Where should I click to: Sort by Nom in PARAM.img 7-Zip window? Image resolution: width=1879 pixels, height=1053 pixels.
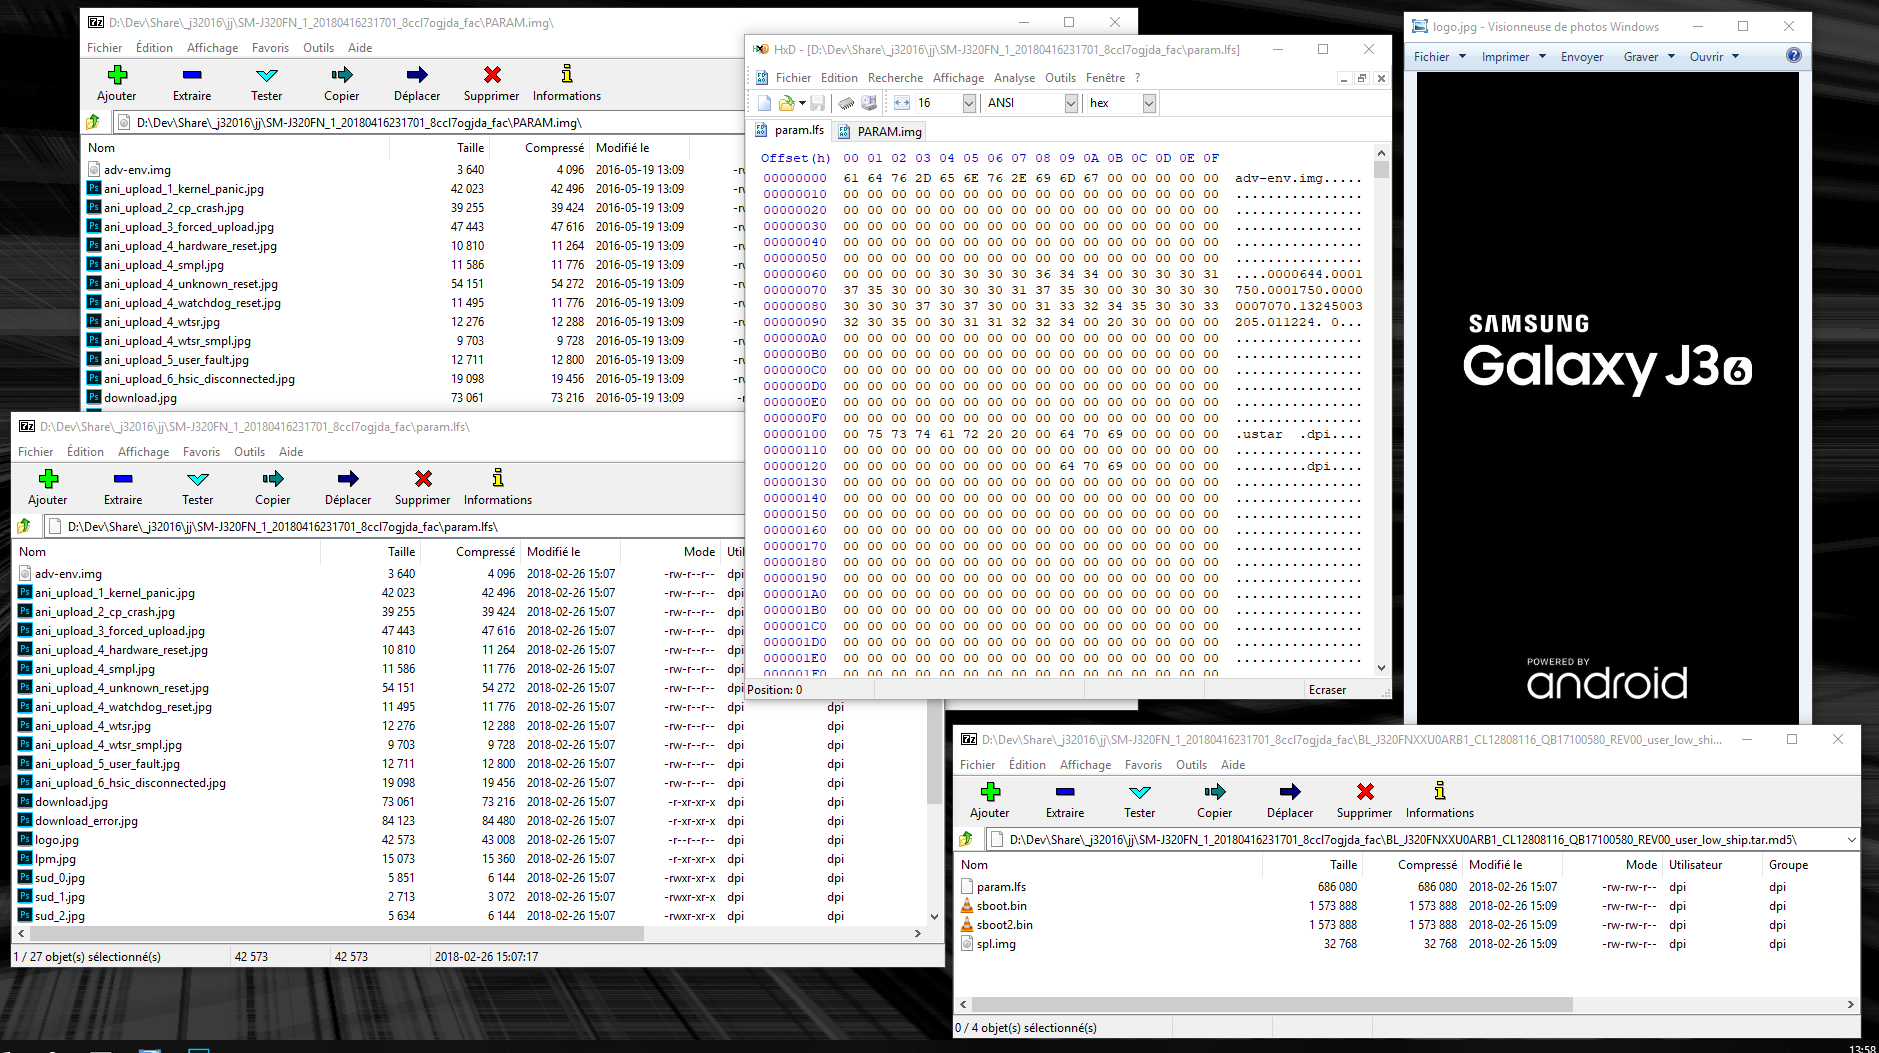(x=101, y=148)
